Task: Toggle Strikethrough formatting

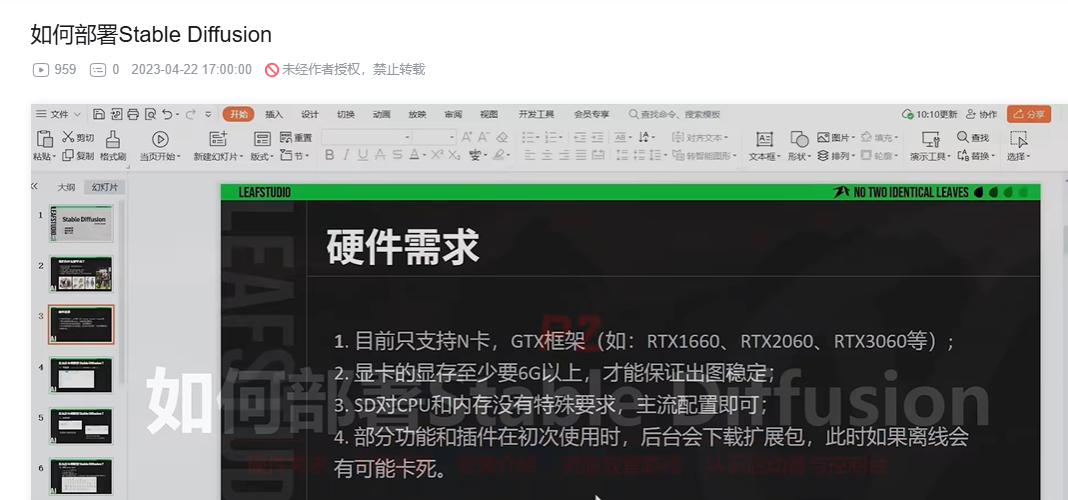Action: 380,155
